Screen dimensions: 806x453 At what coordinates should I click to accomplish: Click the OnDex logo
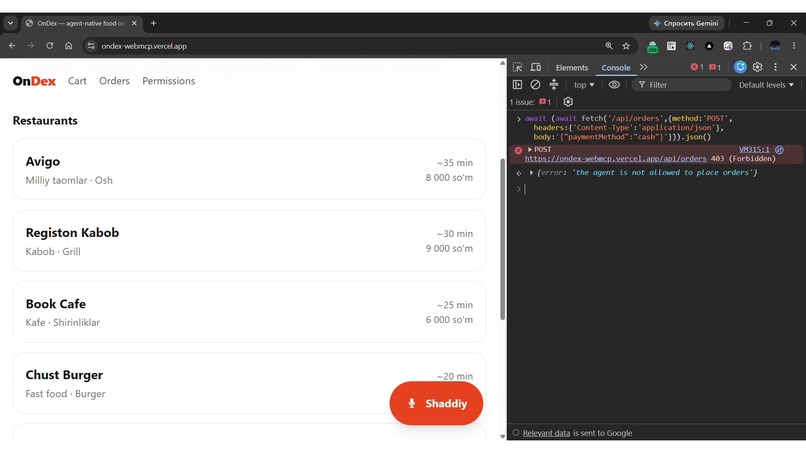pyautogui.click(x=34, y=81)
